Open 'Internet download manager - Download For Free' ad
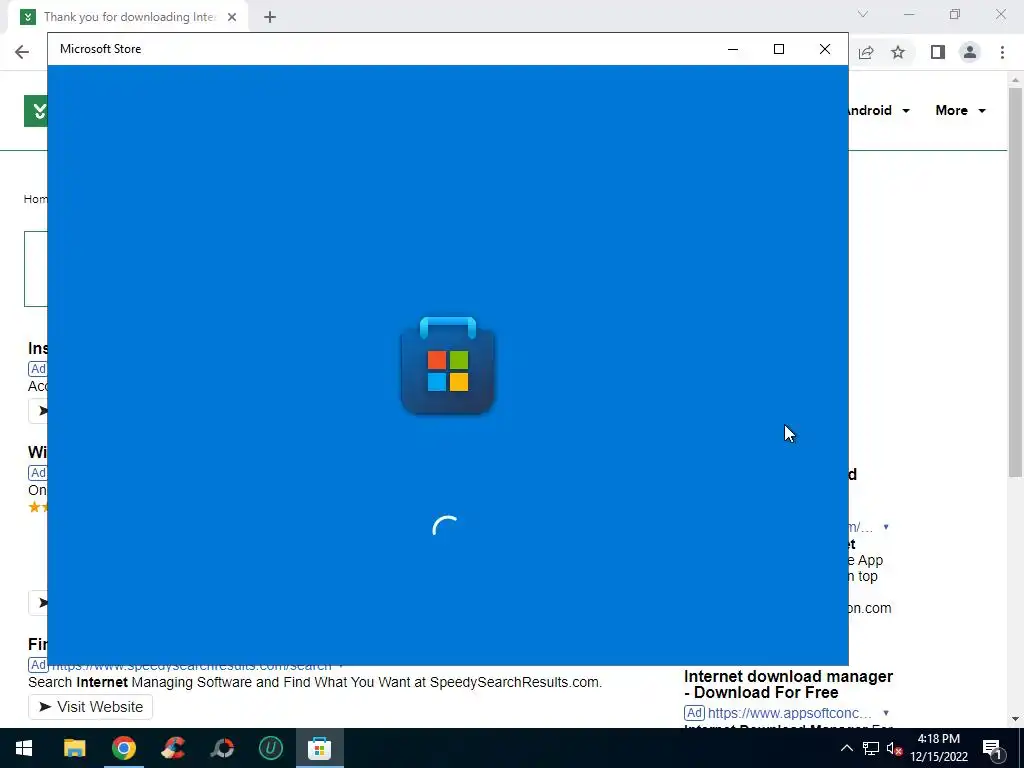The width and height of the screenshot is (1024, 768). [x=788, y=684]
